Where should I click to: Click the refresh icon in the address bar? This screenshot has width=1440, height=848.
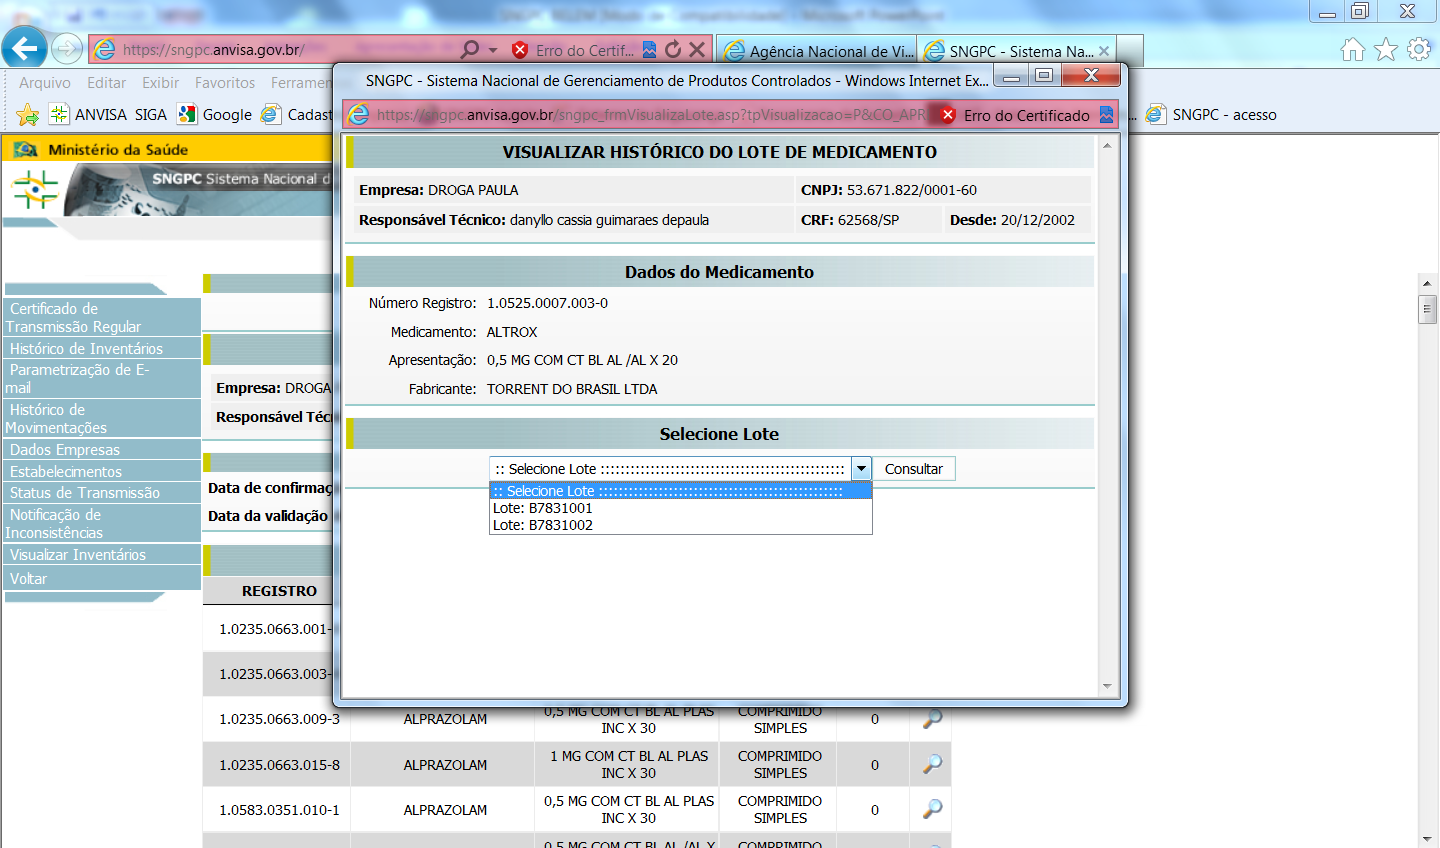click(x=673, y=49)
